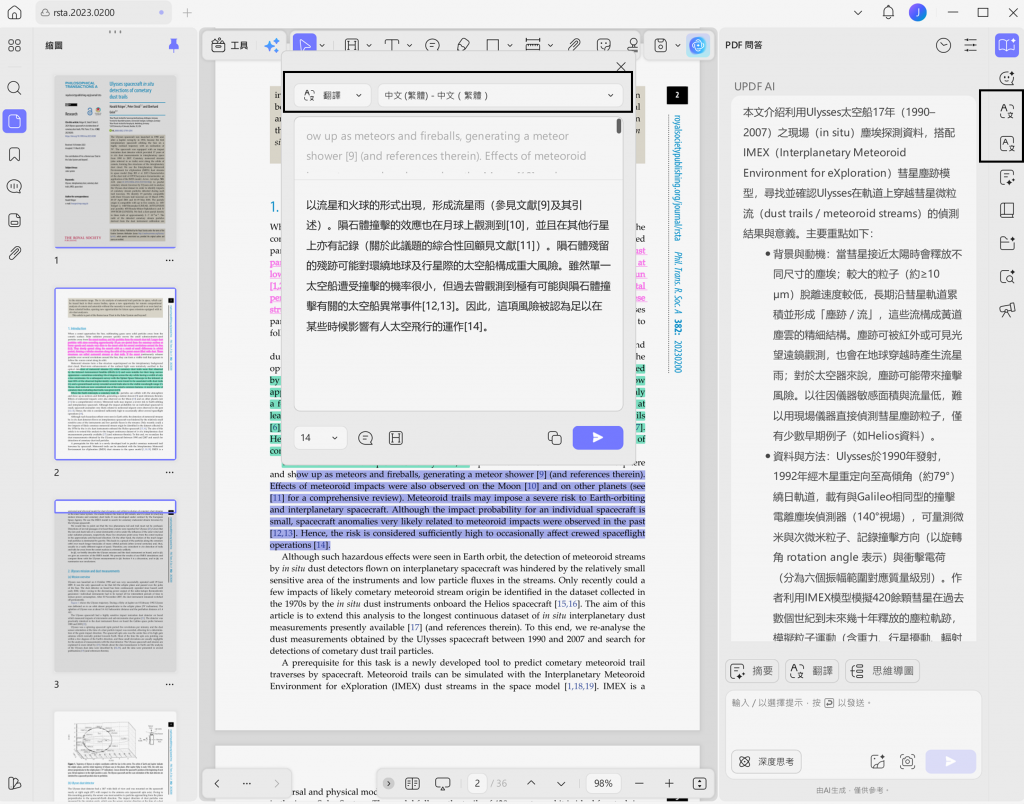The image size is (1024, 804).
Task: Zoom out with minus button
Action: pyautogui.click(x=639, y=783)
